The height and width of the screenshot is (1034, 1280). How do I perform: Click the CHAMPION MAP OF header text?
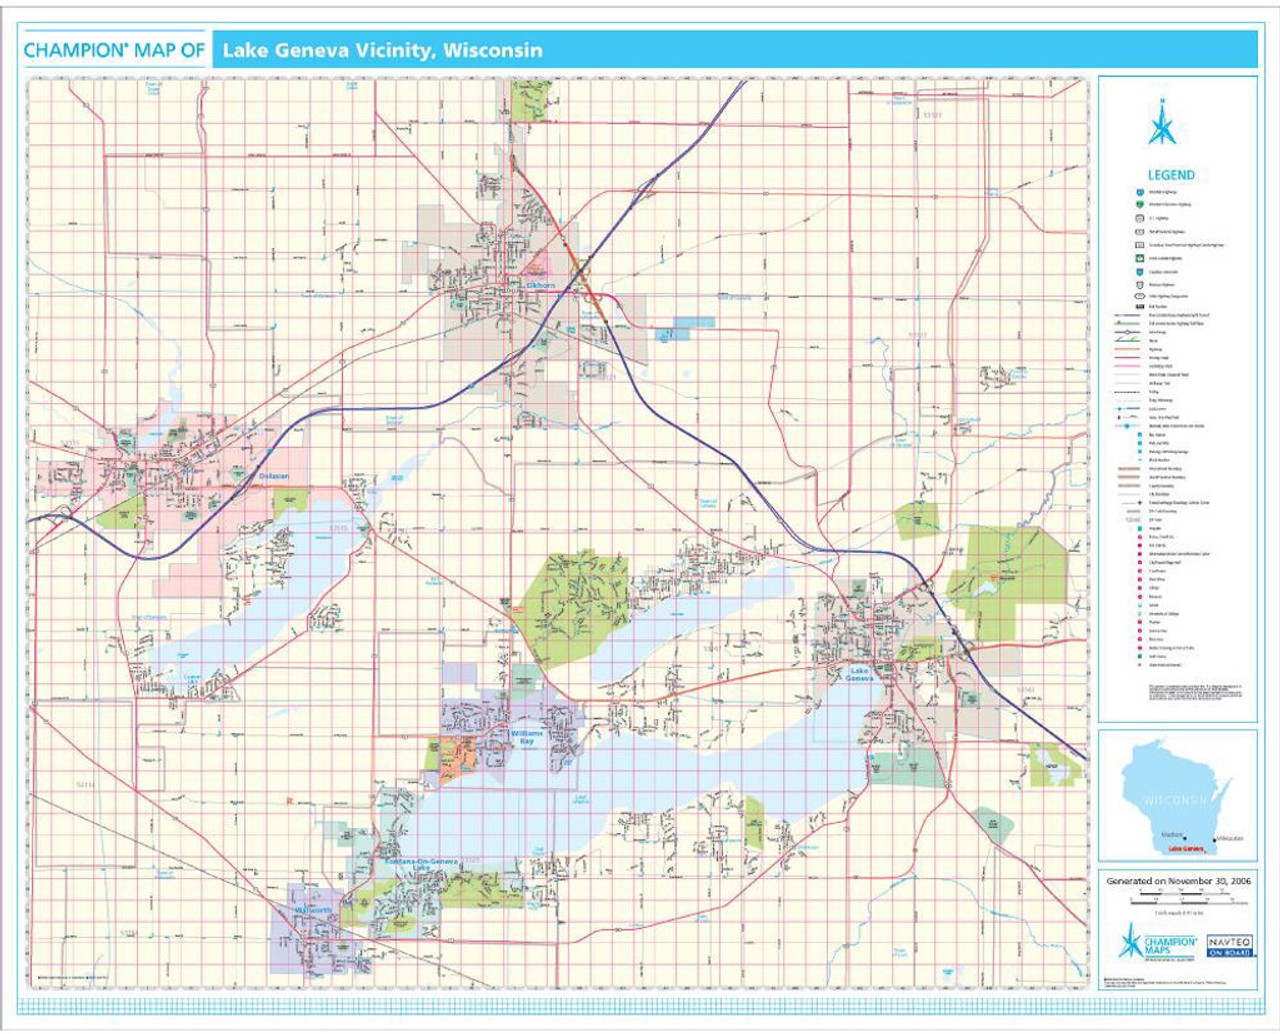pos(114,50)
